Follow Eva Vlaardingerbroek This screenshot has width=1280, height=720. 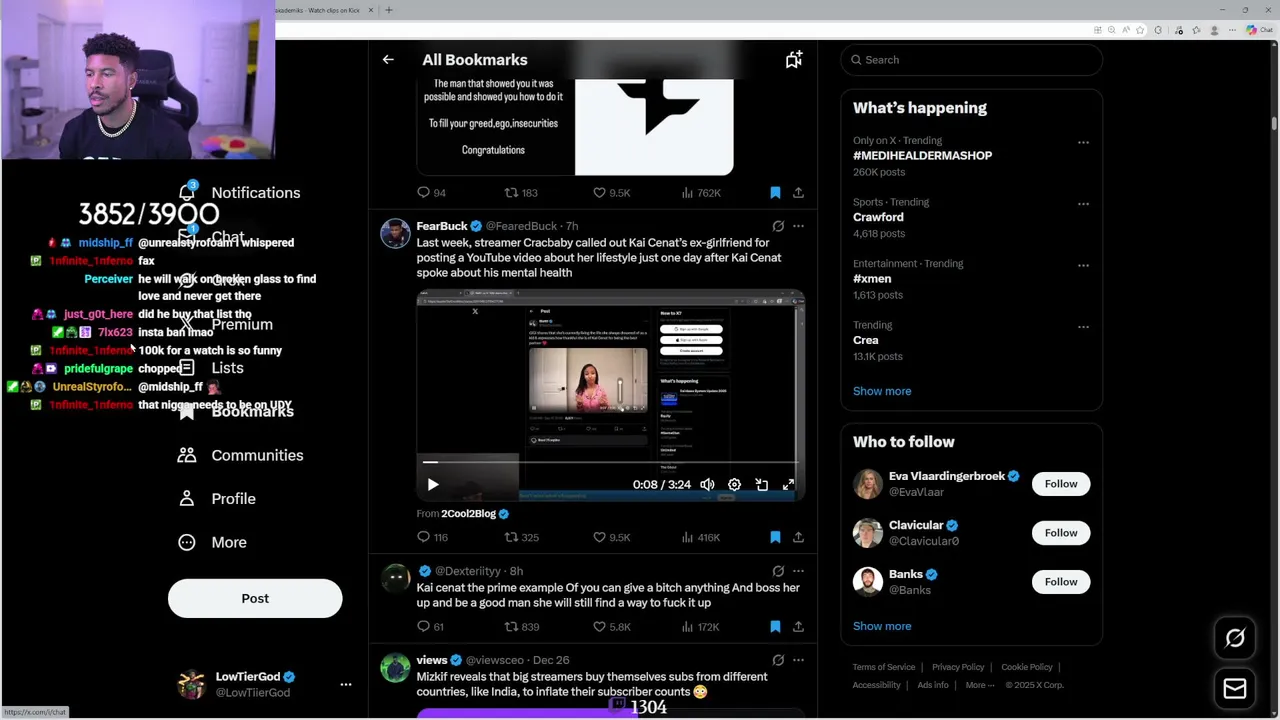tap(1061, 484)
